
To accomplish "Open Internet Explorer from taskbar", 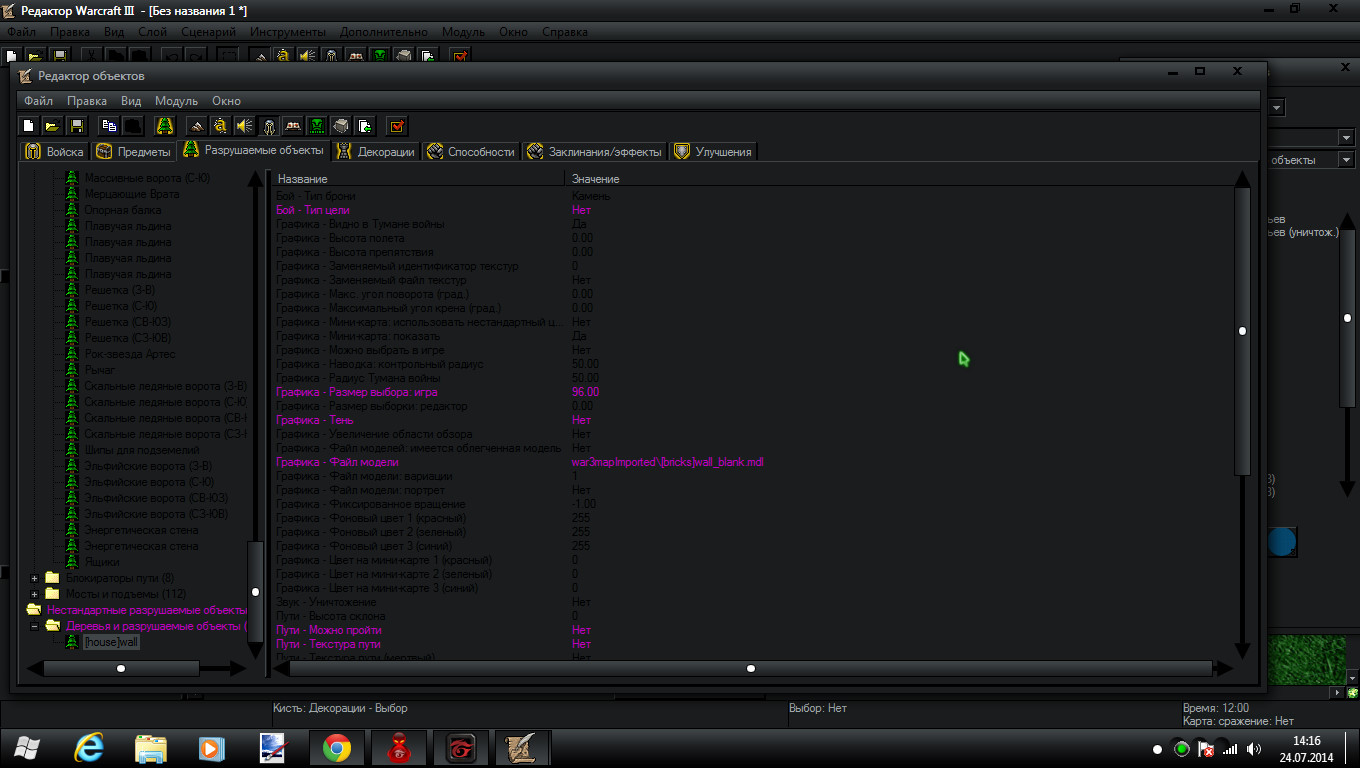I will point(90,748).
